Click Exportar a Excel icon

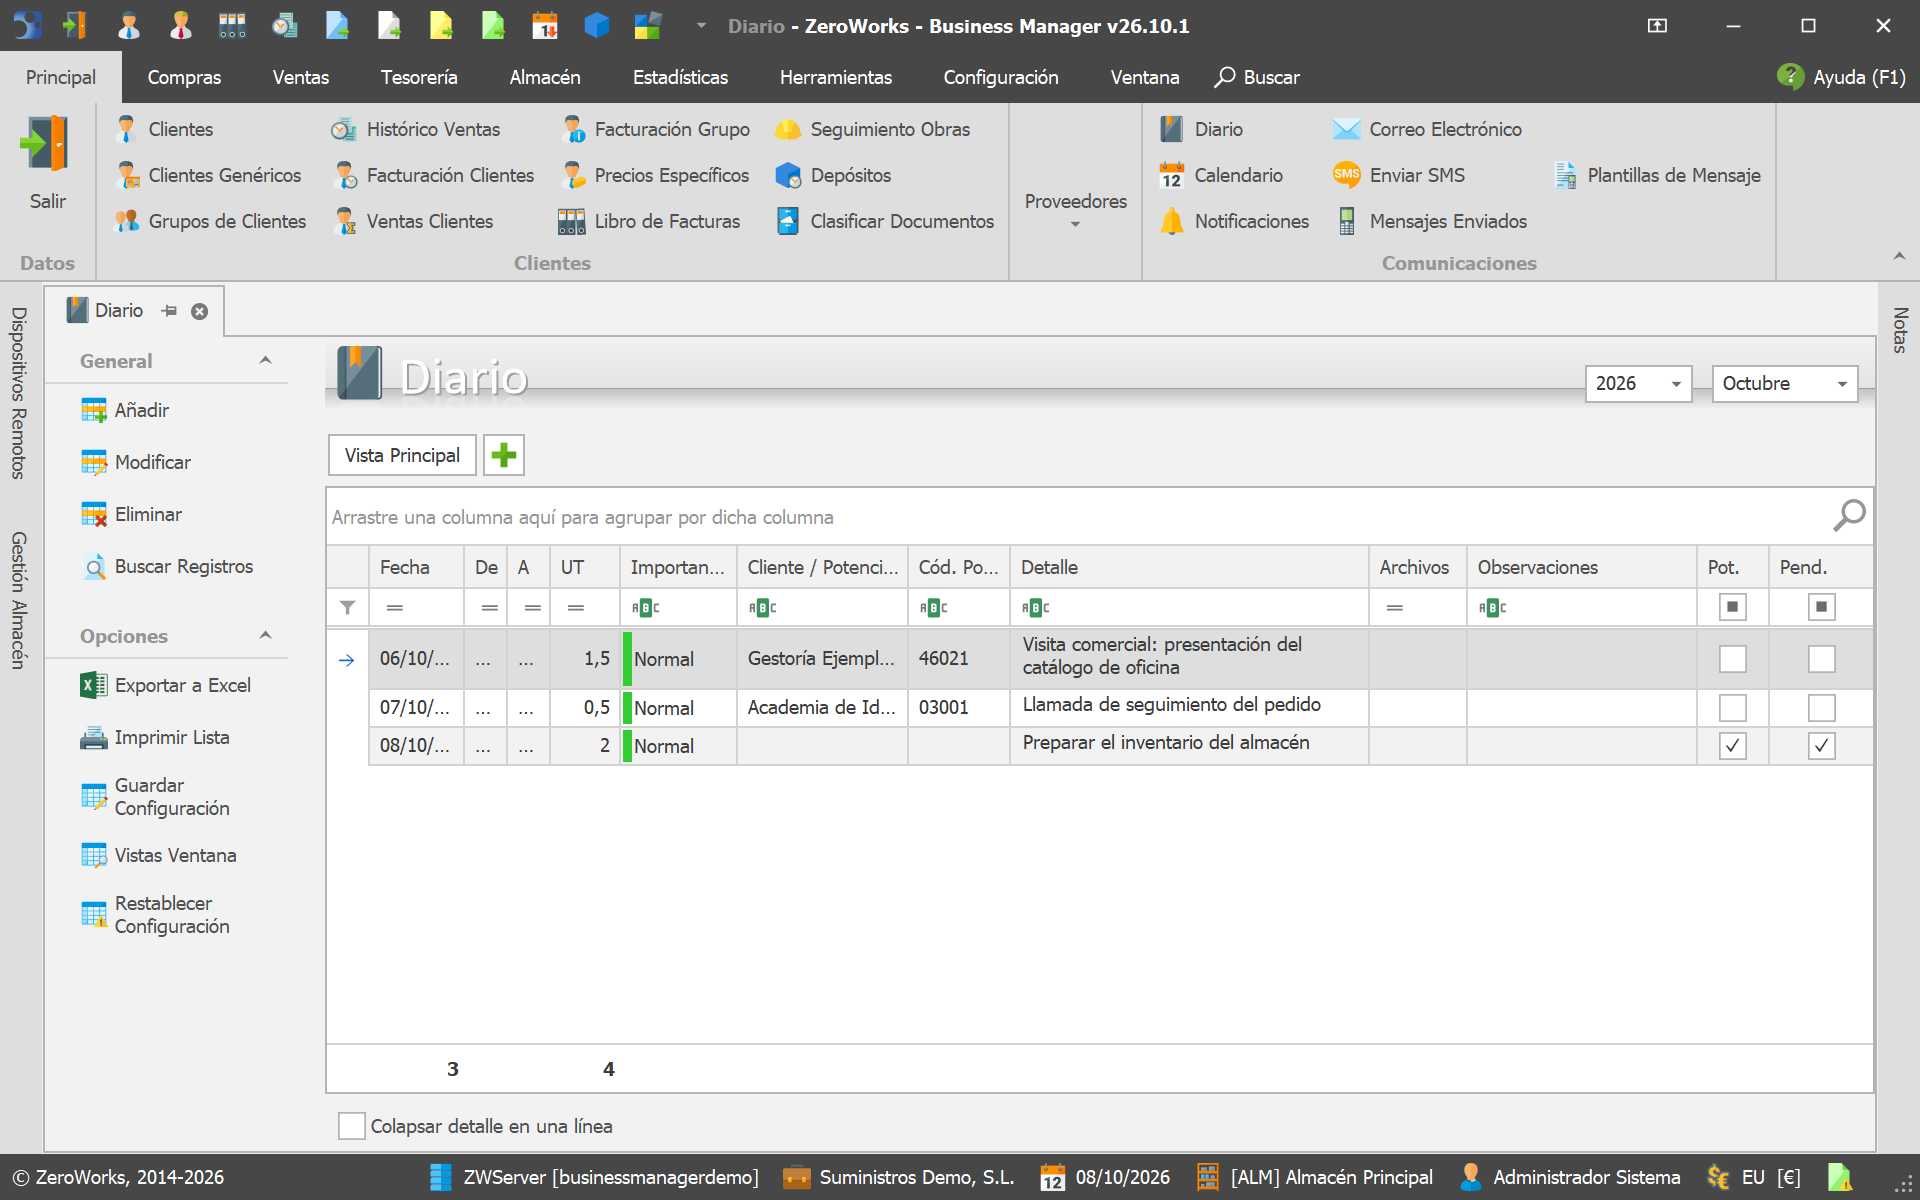(x=94, y=686)
